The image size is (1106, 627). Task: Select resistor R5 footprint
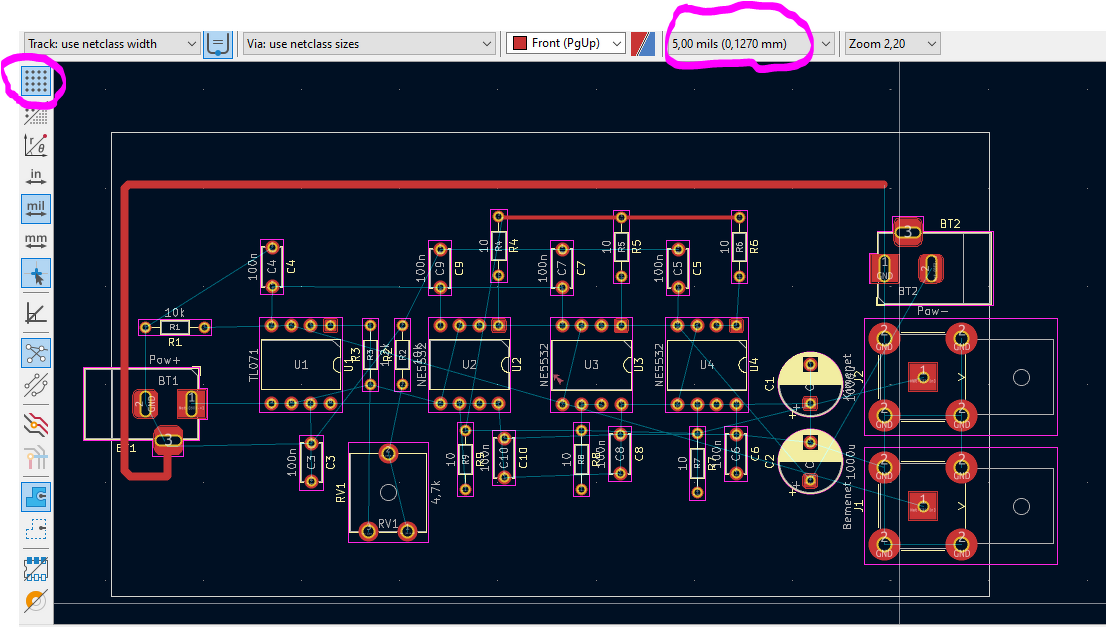tap(621, 247)
